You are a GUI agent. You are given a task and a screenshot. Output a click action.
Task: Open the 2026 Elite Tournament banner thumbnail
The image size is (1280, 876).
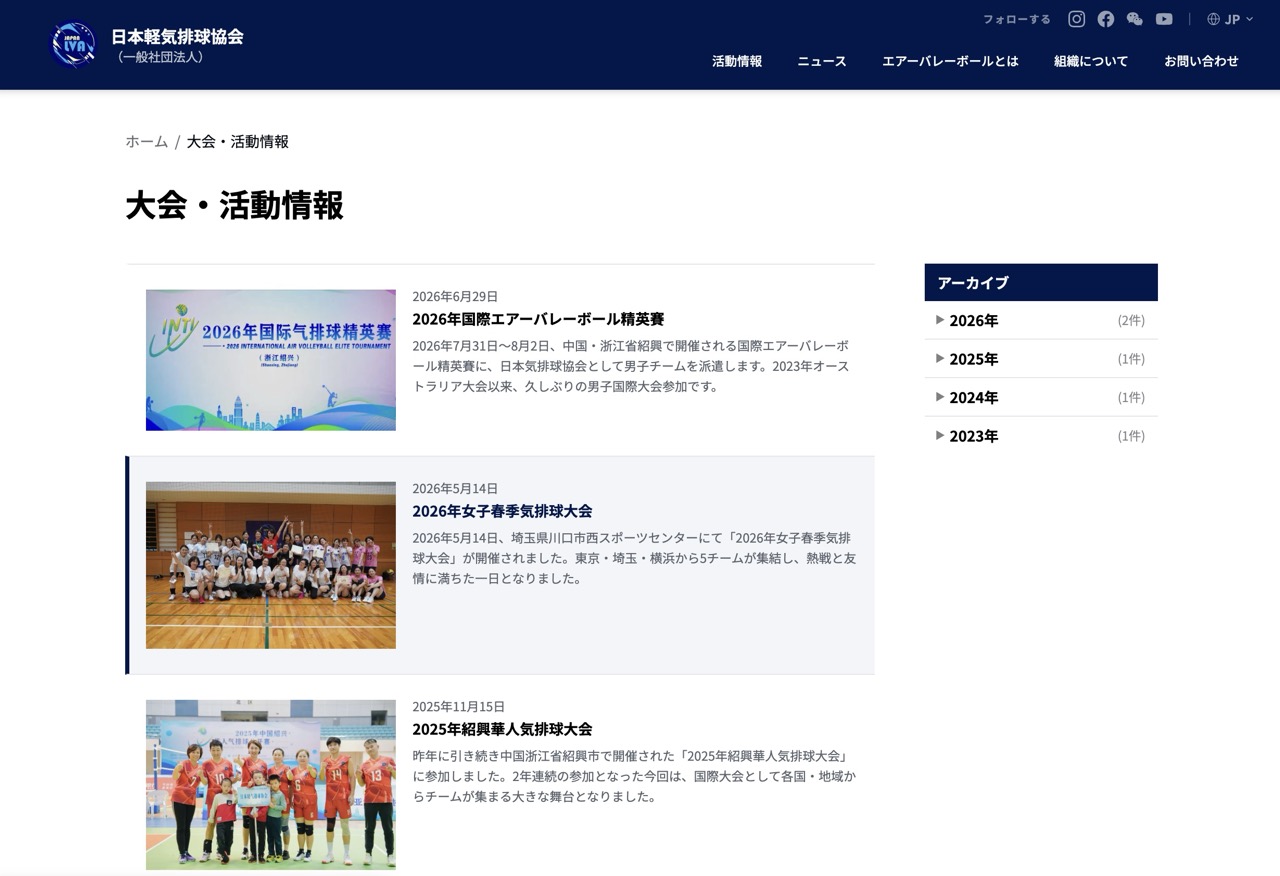pos(271,360)
